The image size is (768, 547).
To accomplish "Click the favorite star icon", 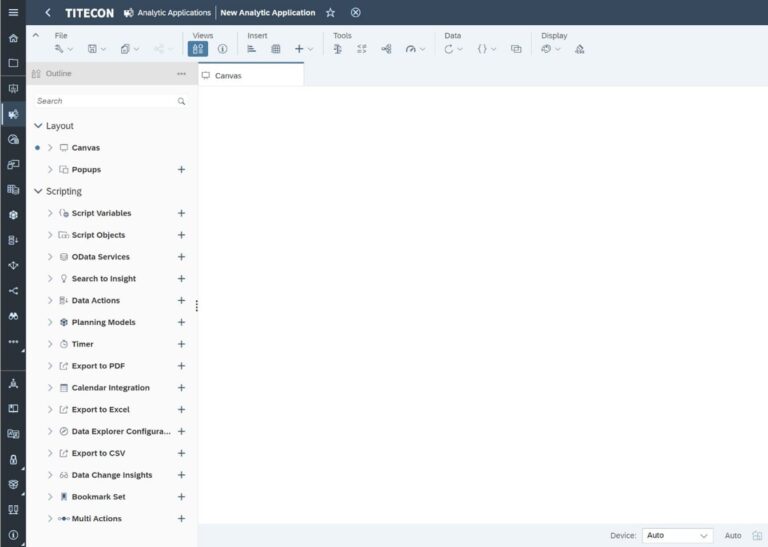I will point(331,13).
